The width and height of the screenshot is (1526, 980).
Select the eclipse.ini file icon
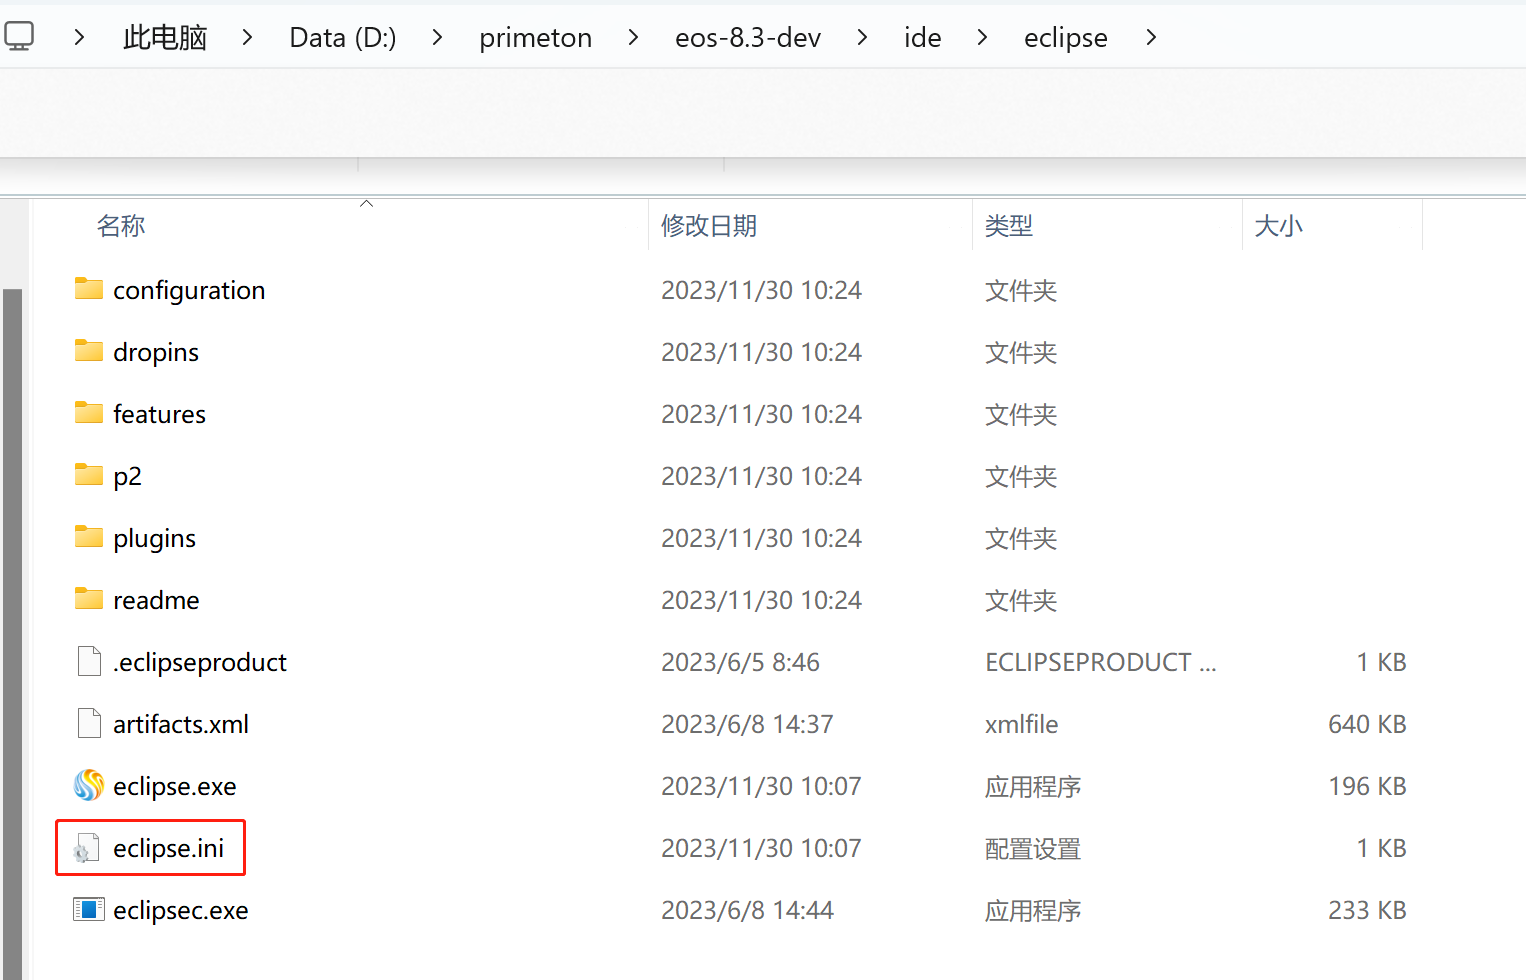[88, 848]
